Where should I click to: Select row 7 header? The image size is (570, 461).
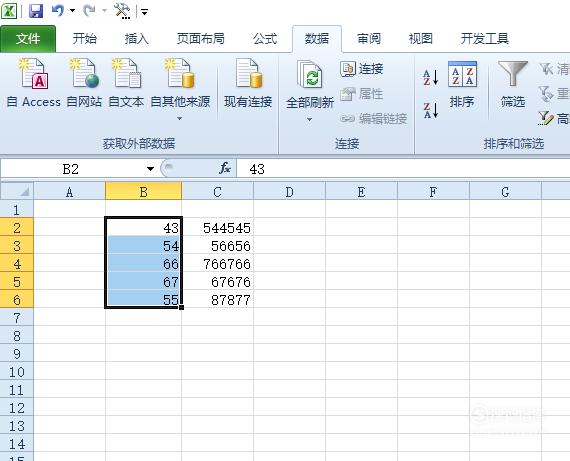17,318
